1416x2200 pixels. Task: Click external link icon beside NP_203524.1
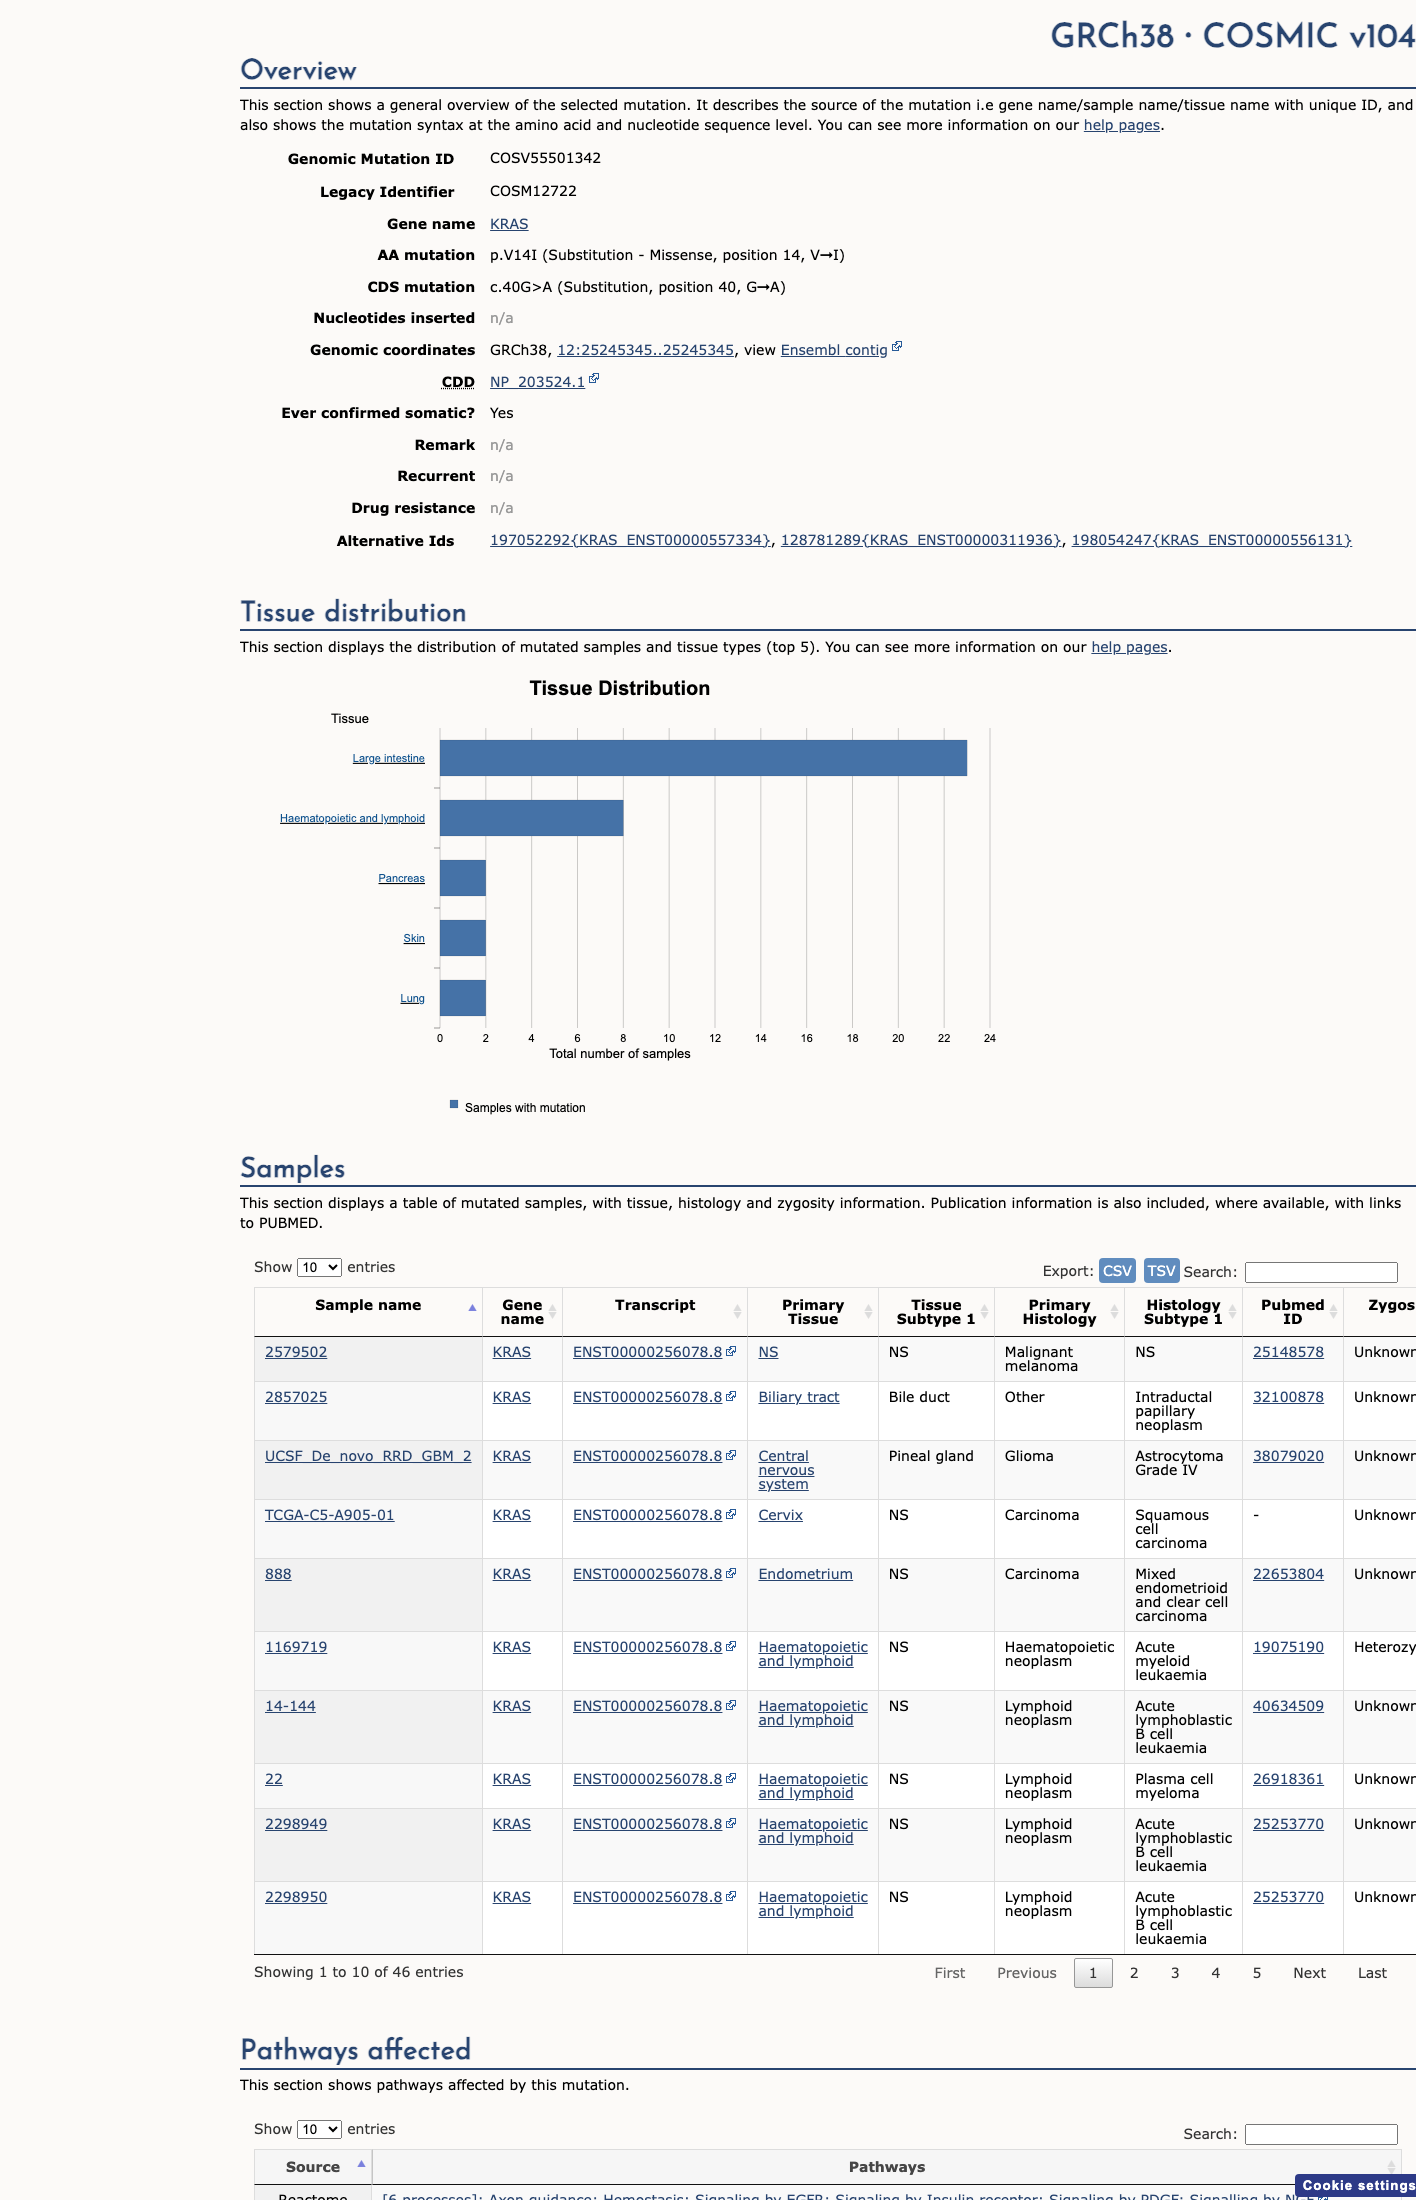click(x=594, y=379)
